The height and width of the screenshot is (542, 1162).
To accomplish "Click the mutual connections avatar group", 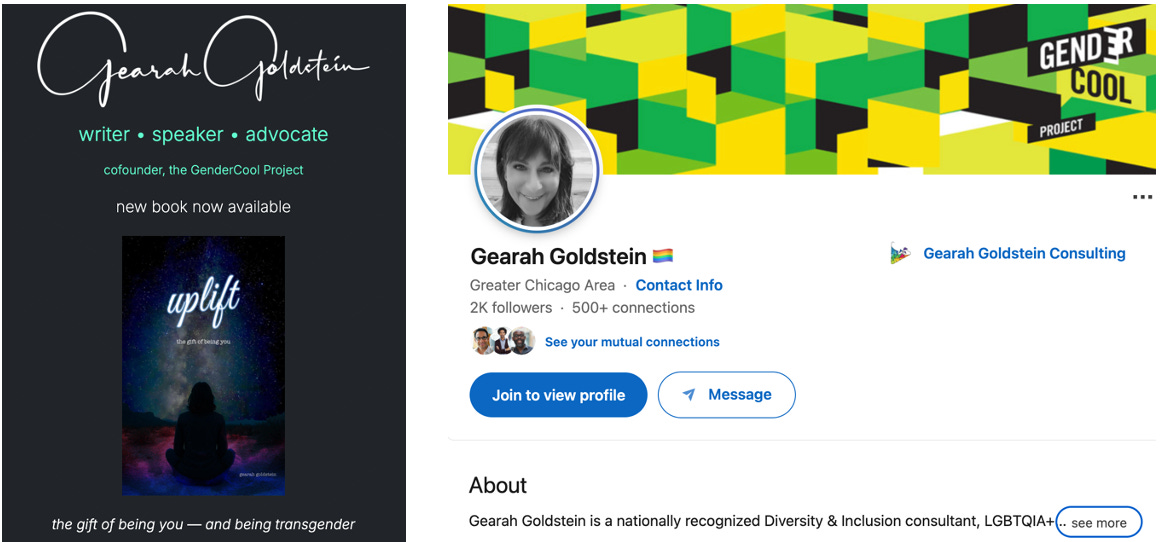I will [x=503, y=341].
